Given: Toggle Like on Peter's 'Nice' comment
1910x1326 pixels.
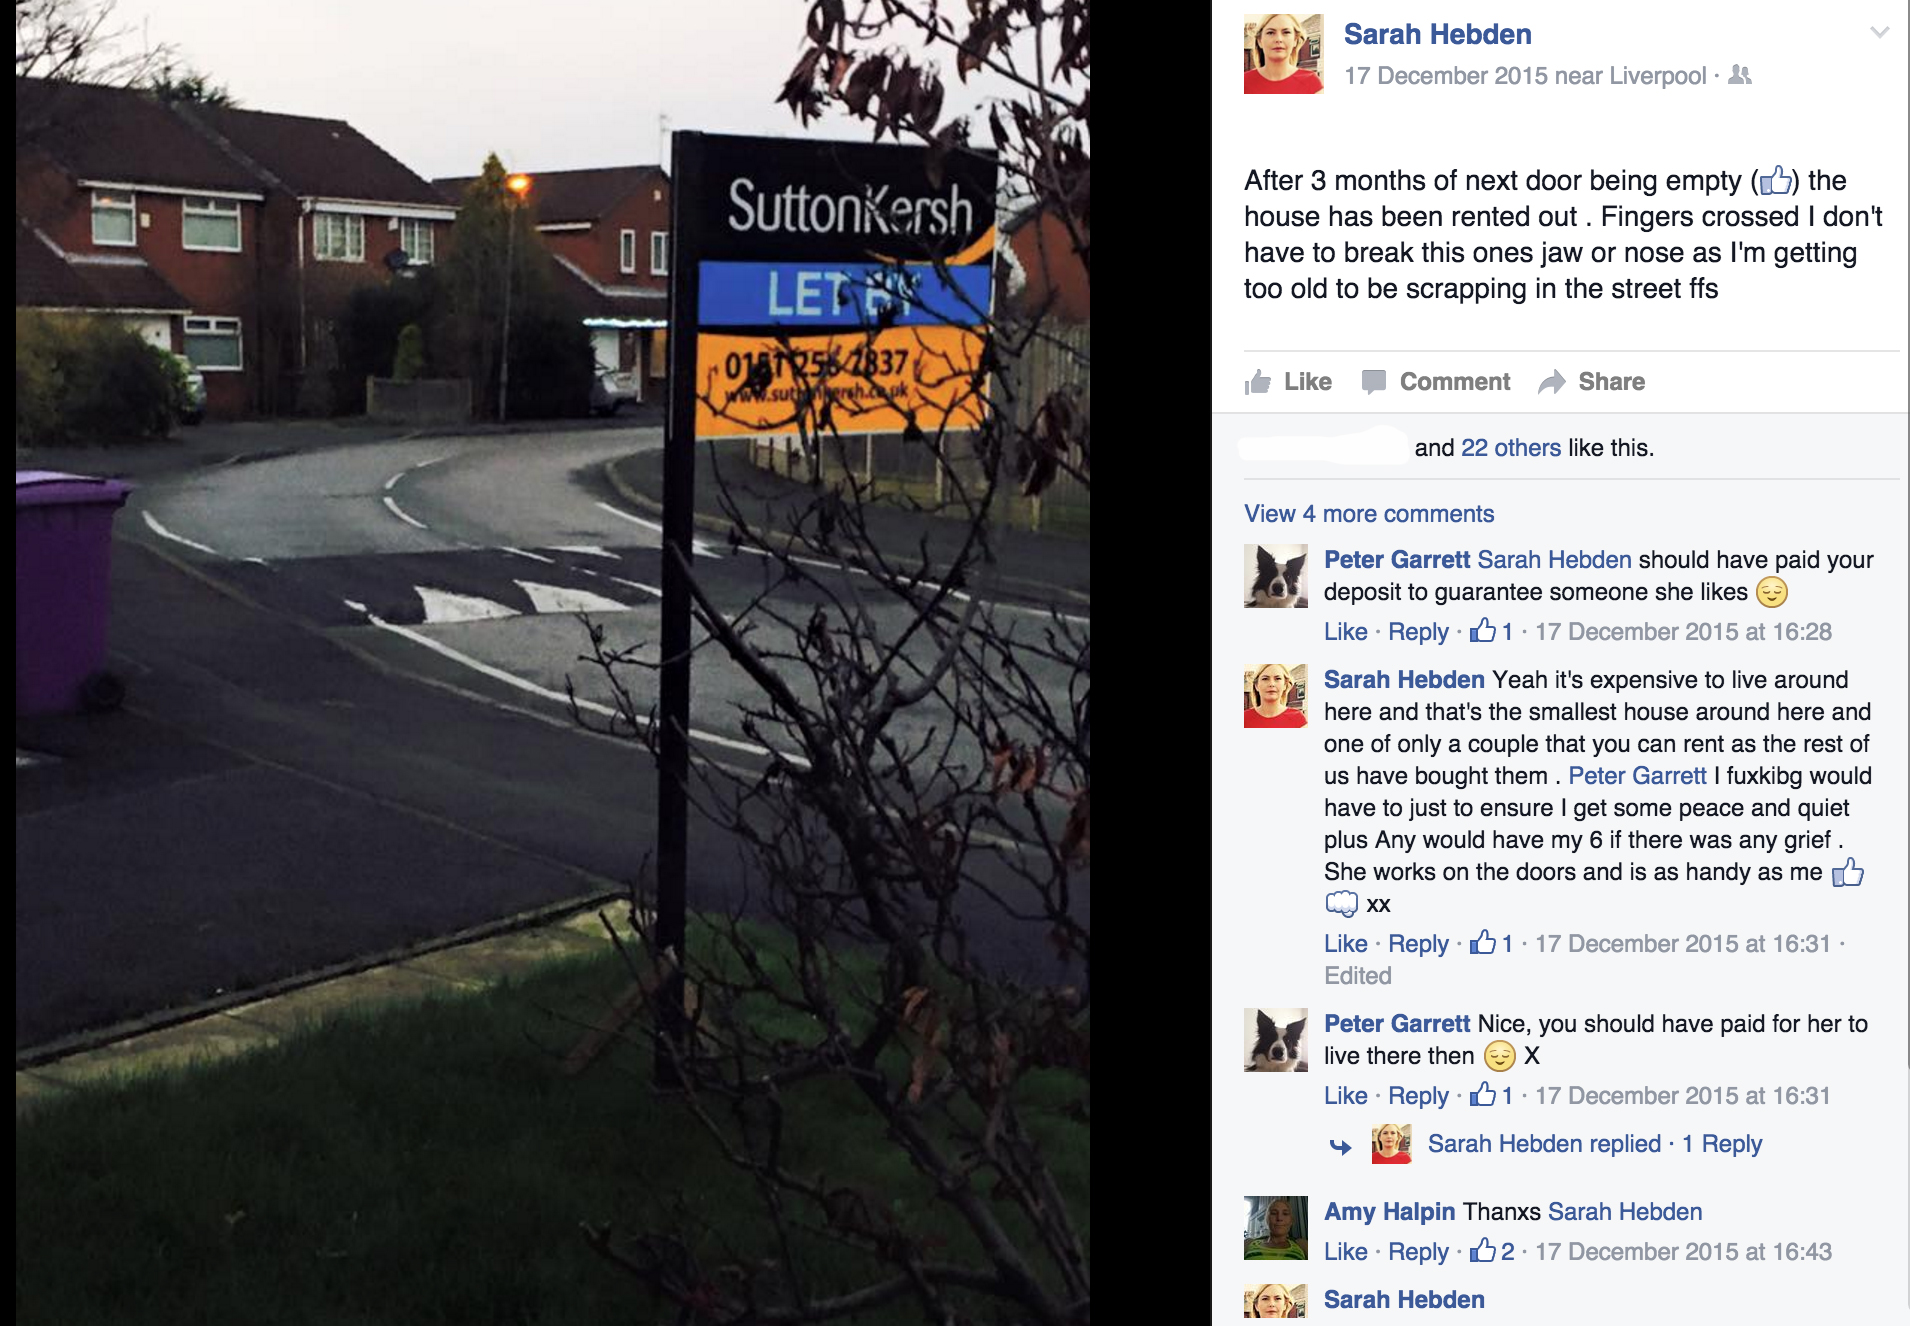Looking at the screenshot, I should (x=1345, y=1096).
